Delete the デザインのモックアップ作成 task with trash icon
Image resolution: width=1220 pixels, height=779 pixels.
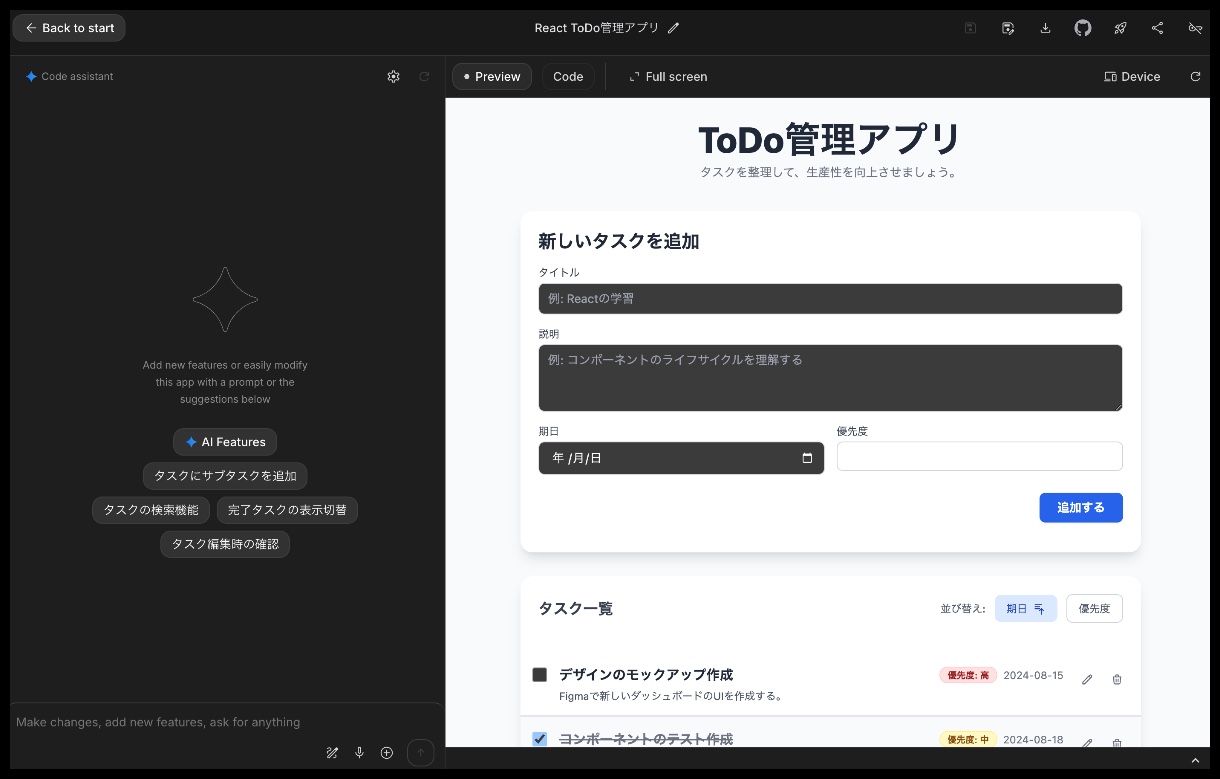1117,679
